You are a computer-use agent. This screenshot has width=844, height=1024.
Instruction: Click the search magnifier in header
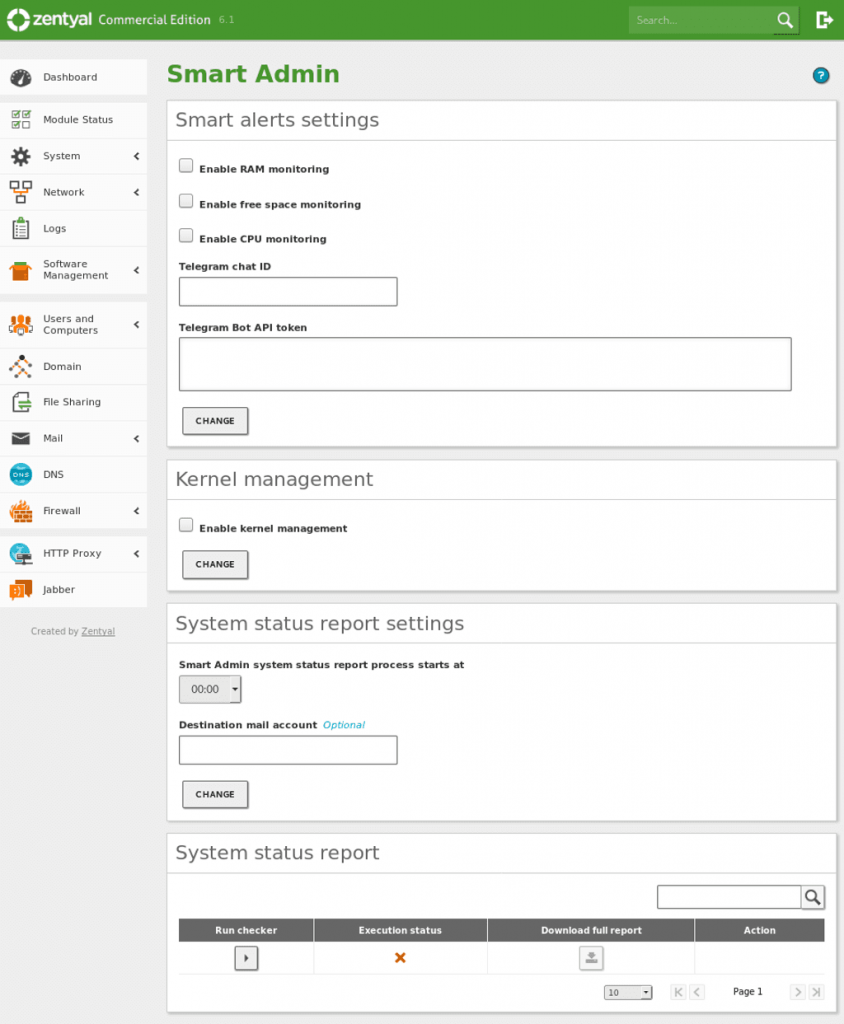coord(785,20)
